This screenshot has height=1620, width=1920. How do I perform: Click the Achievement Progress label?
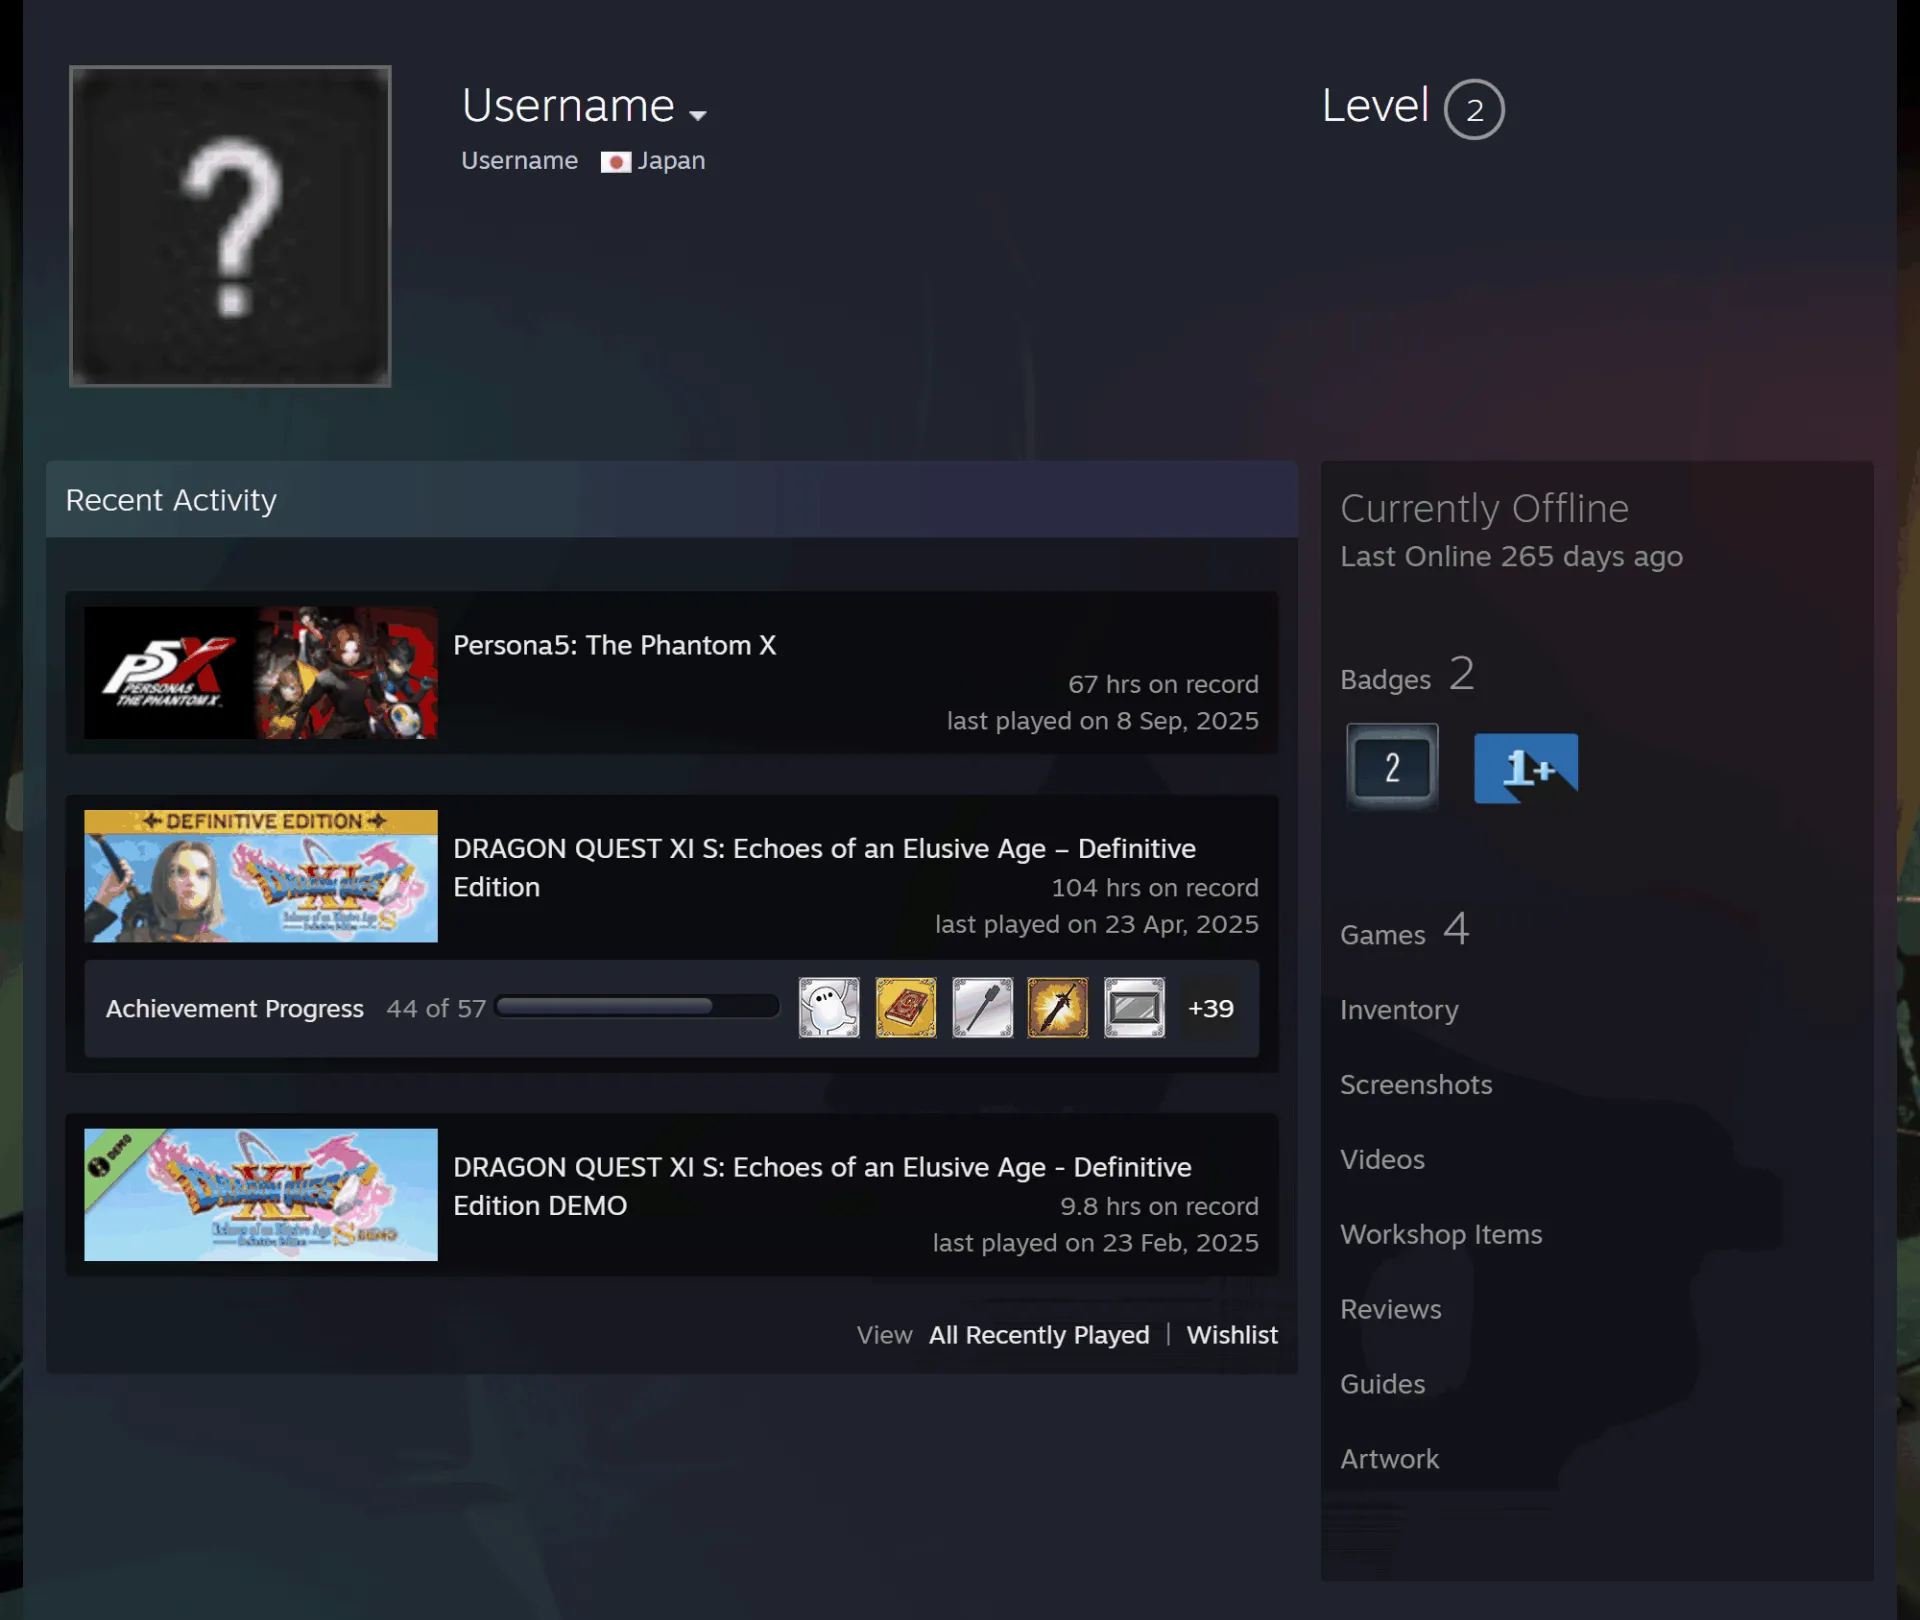235,1009
